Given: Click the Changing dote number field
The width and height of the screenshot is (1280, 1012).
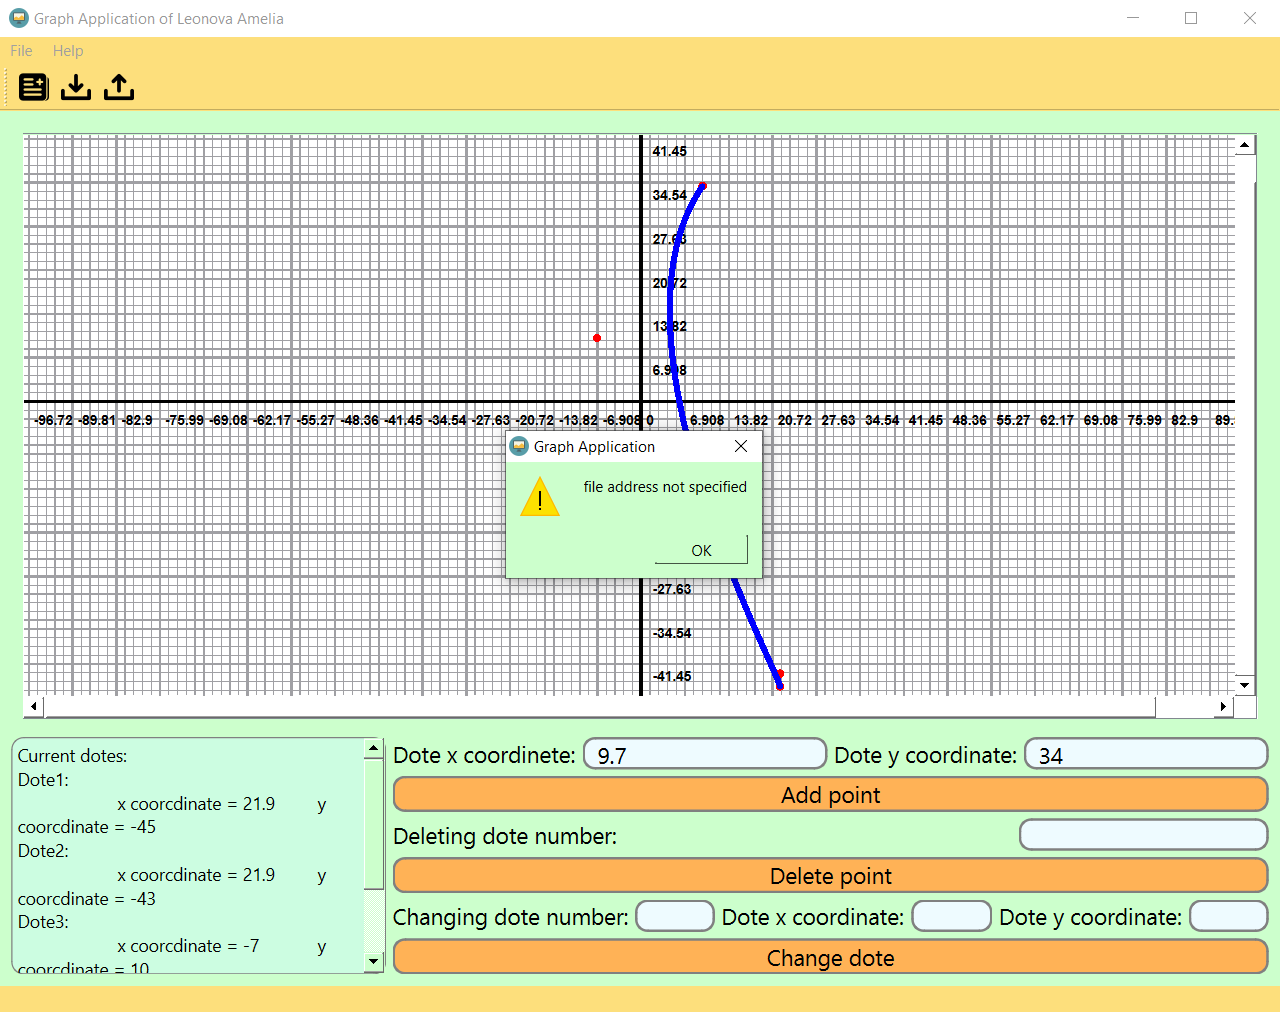Looking at the screenshot, I should [x=674, y=916].
